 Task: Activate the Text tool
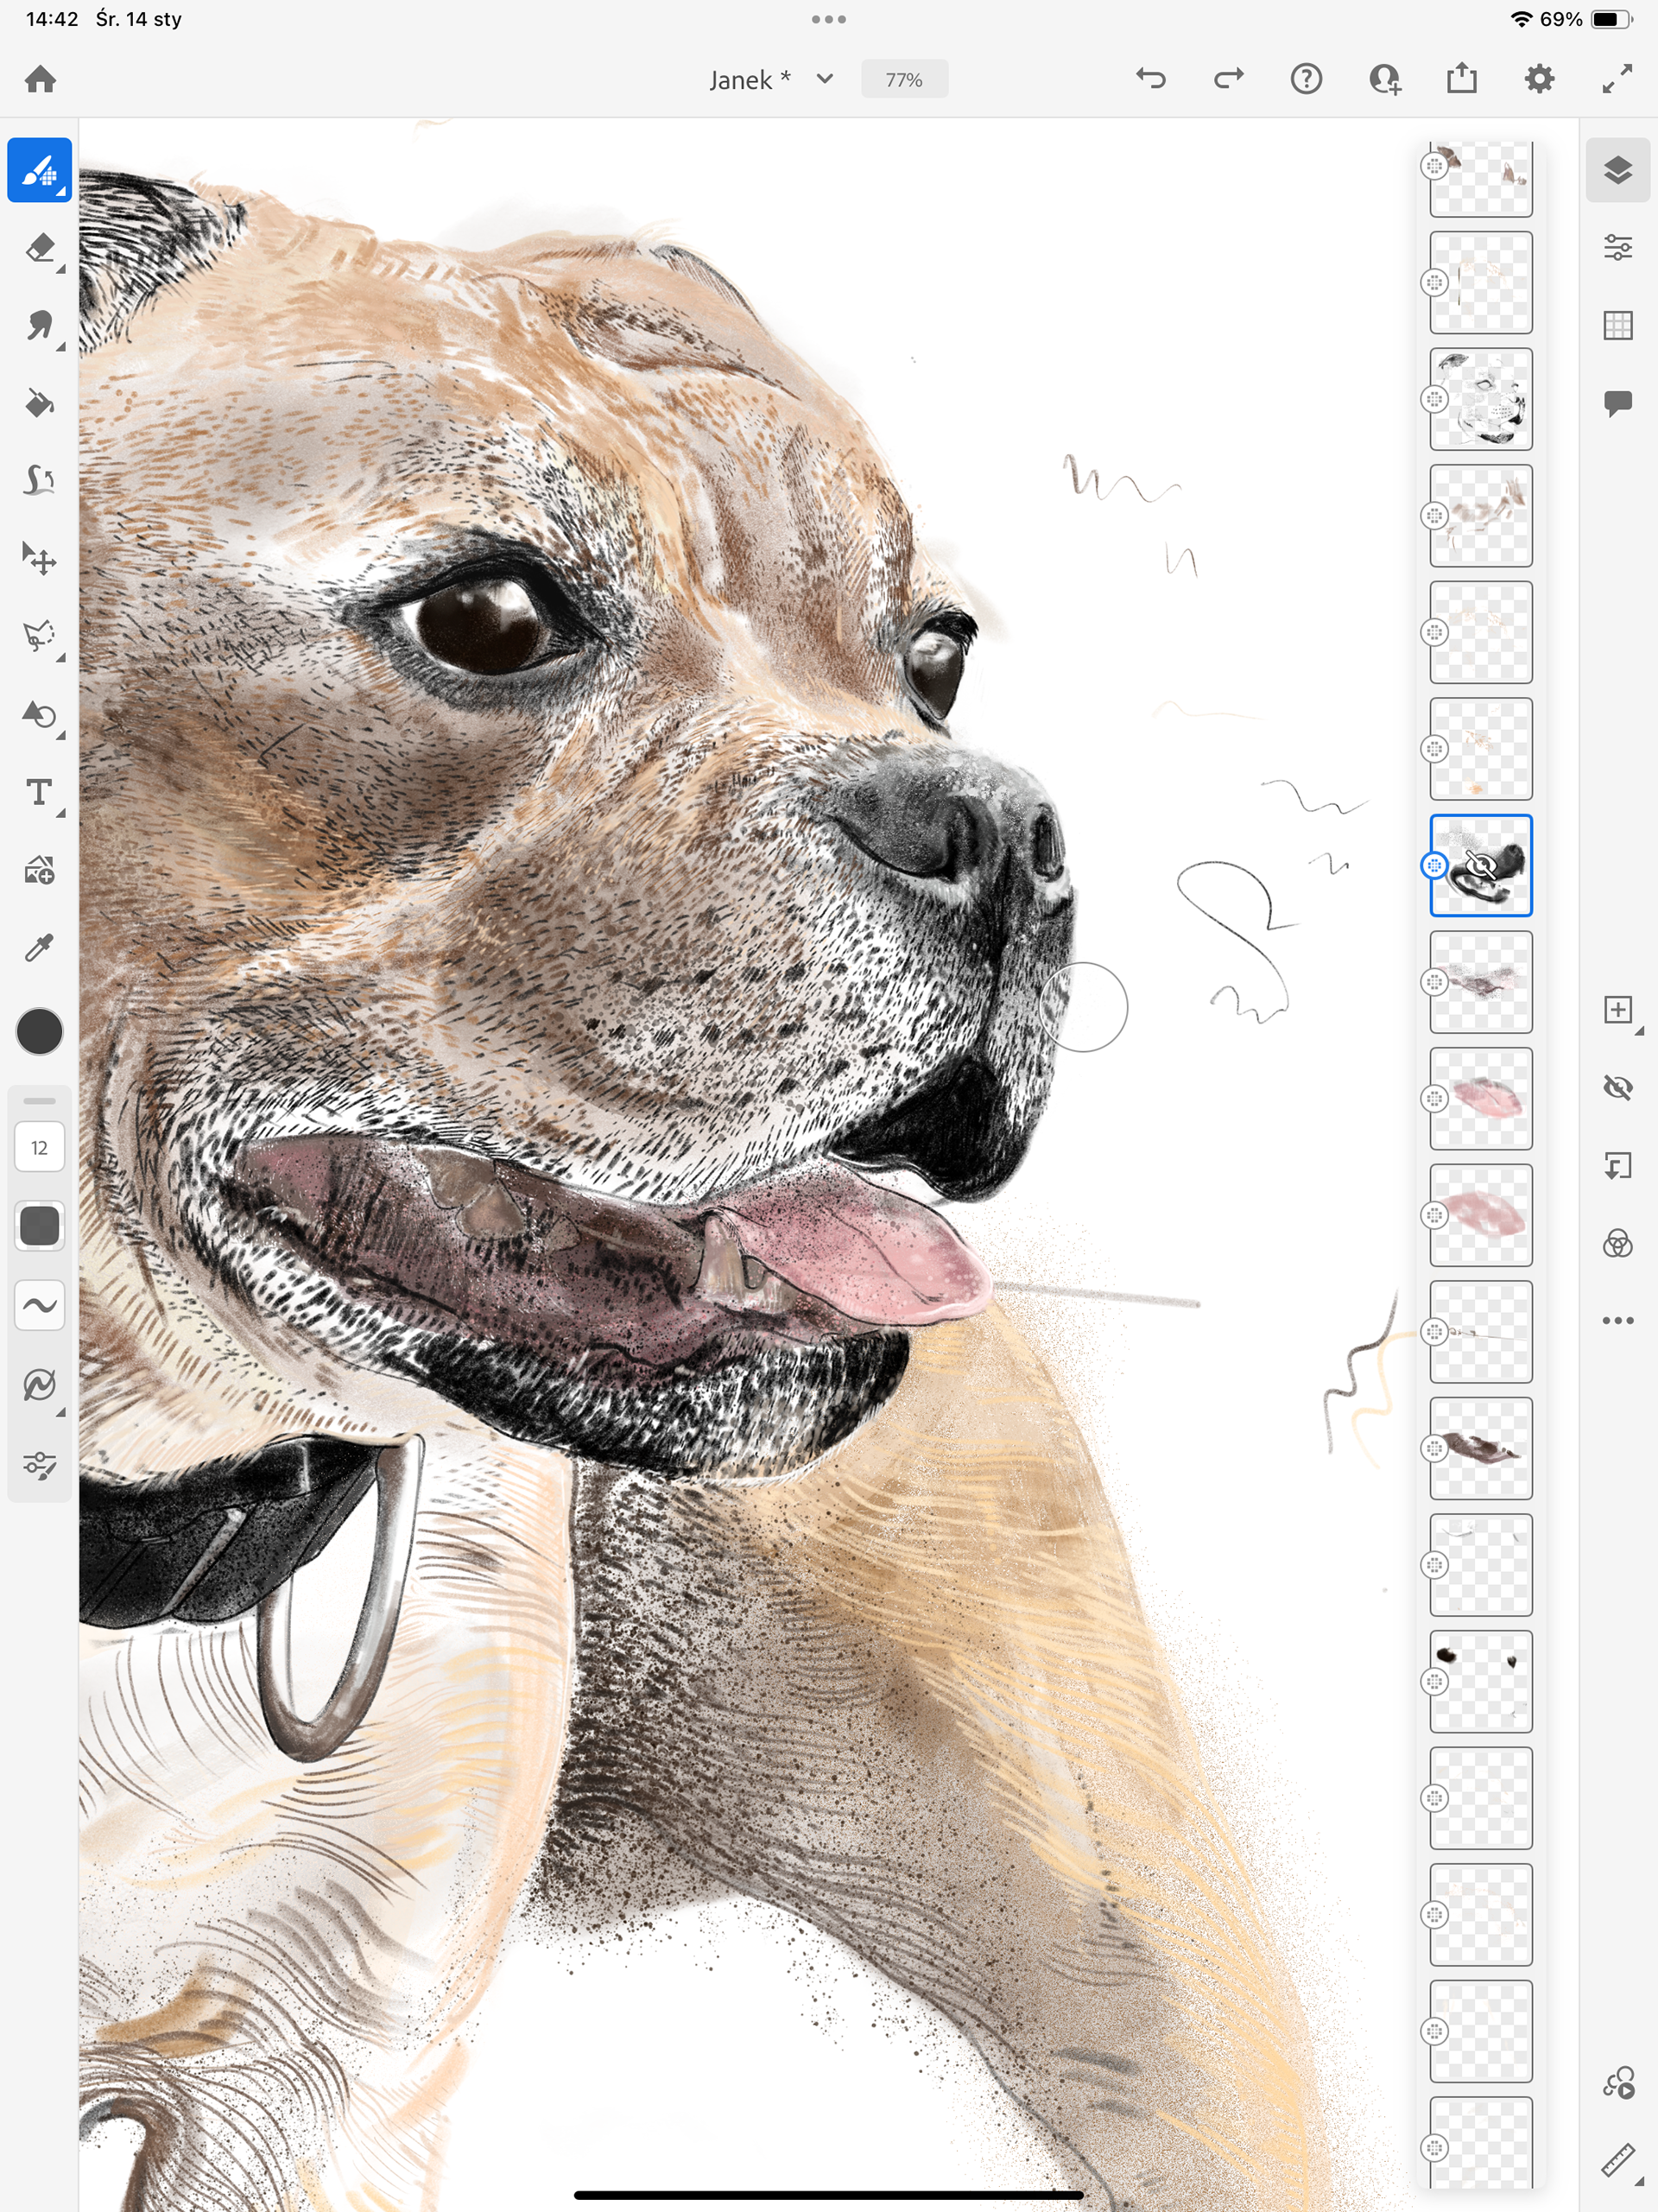[x=39, y=792]
